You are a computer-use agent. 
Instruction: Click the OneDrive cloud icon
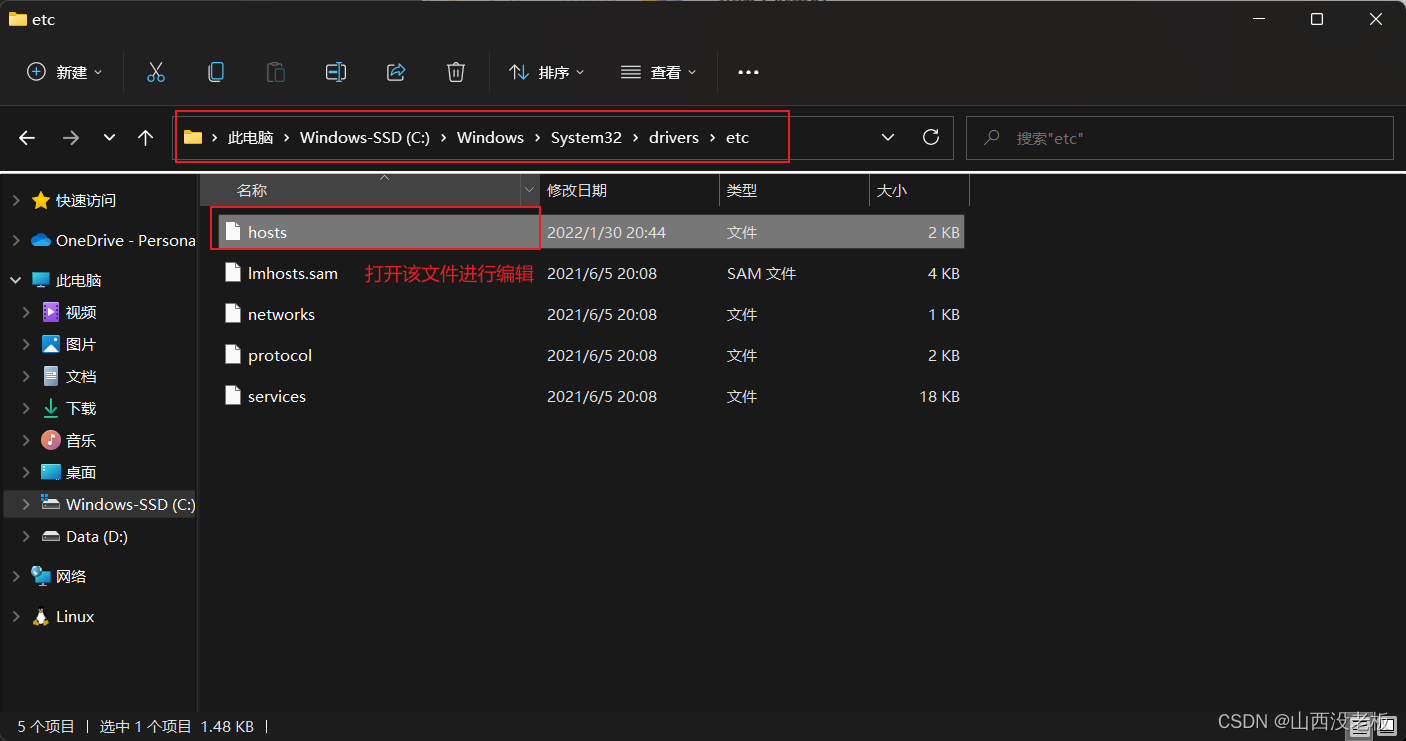click(x=41, y=240)
